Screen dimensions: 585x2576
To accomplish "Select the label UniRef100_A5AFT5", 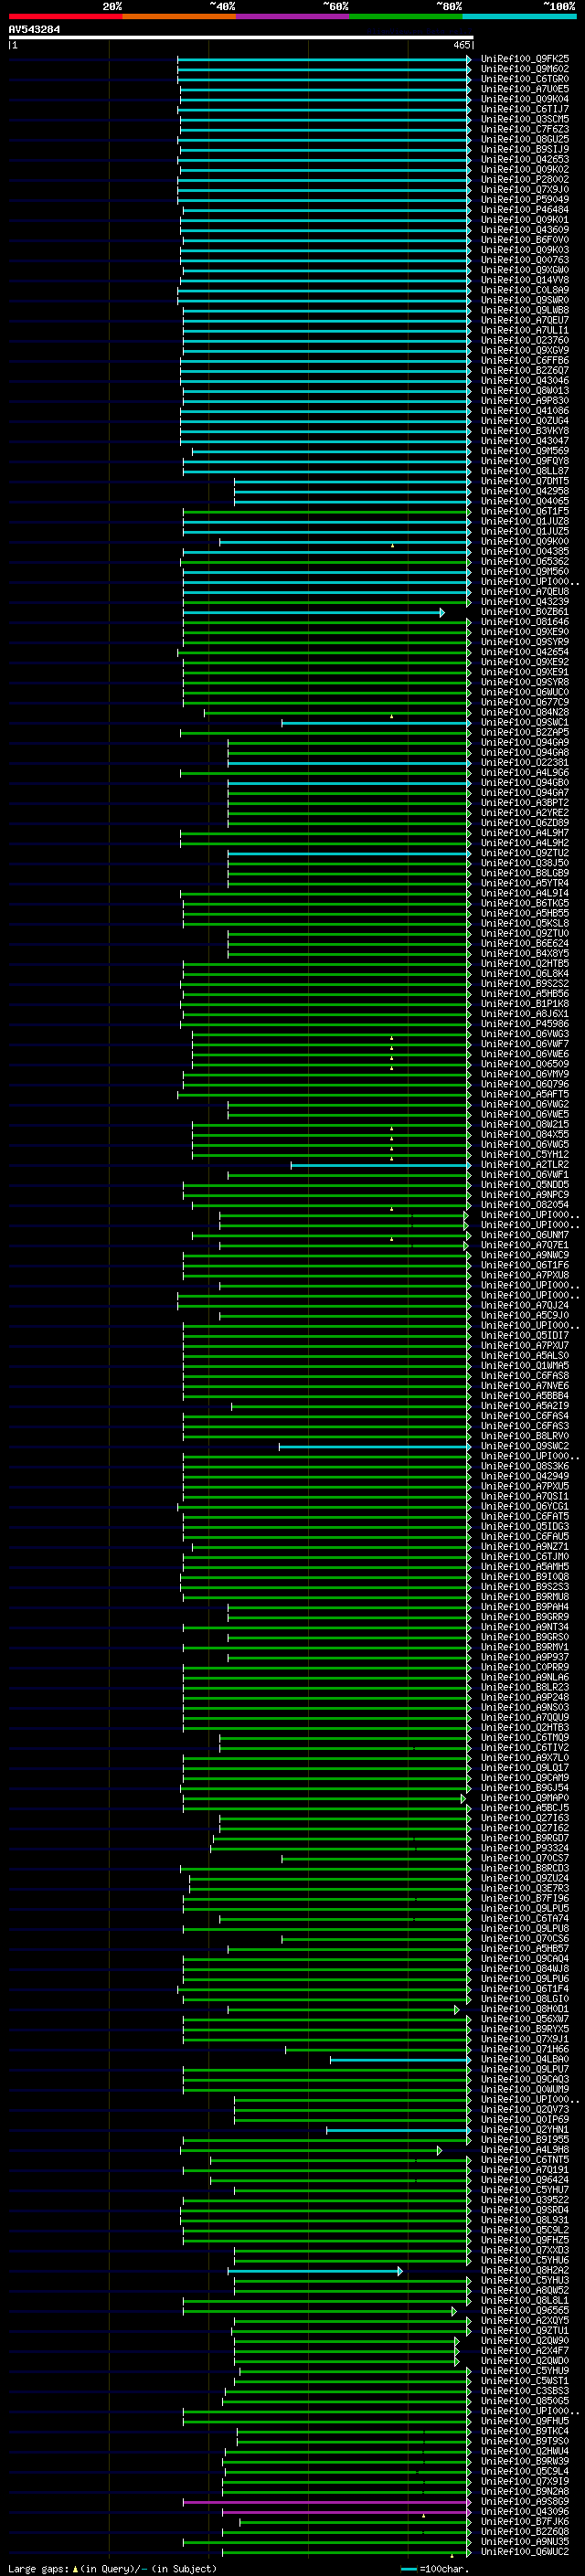I will [525, 1095].
